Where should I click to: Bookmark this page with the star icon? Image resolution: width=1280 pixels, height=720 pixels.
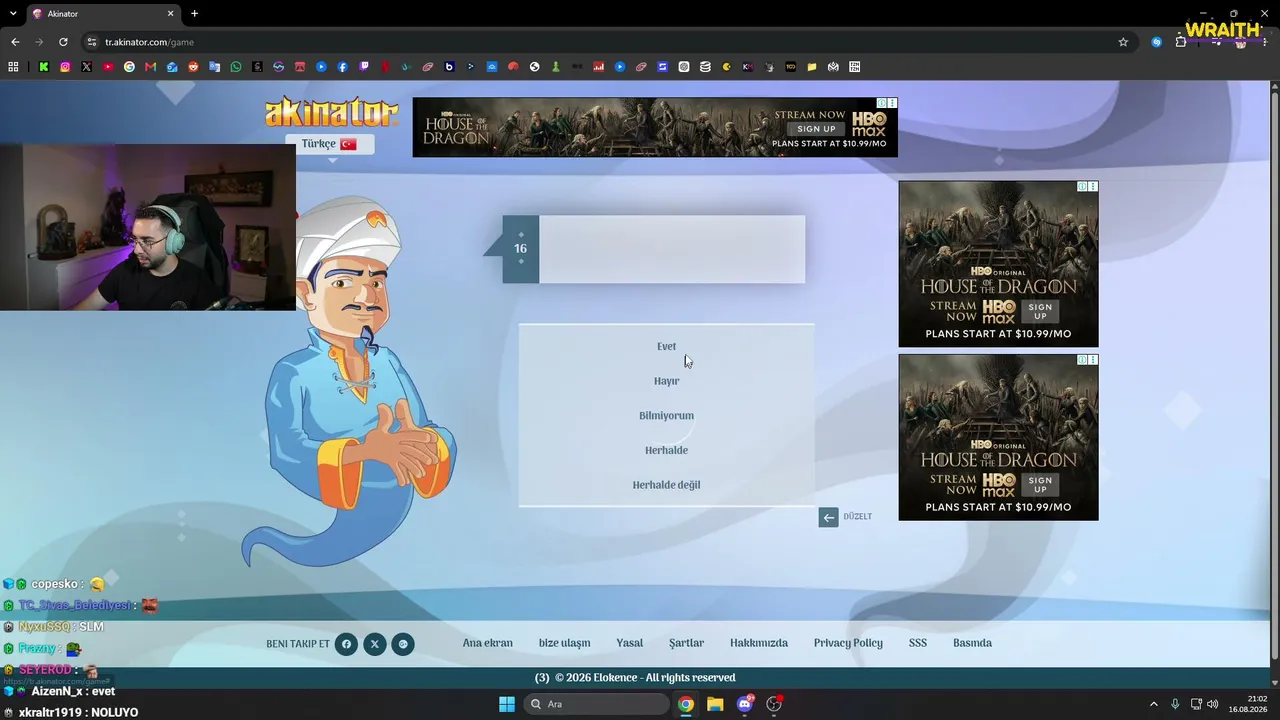(1123, 42)
